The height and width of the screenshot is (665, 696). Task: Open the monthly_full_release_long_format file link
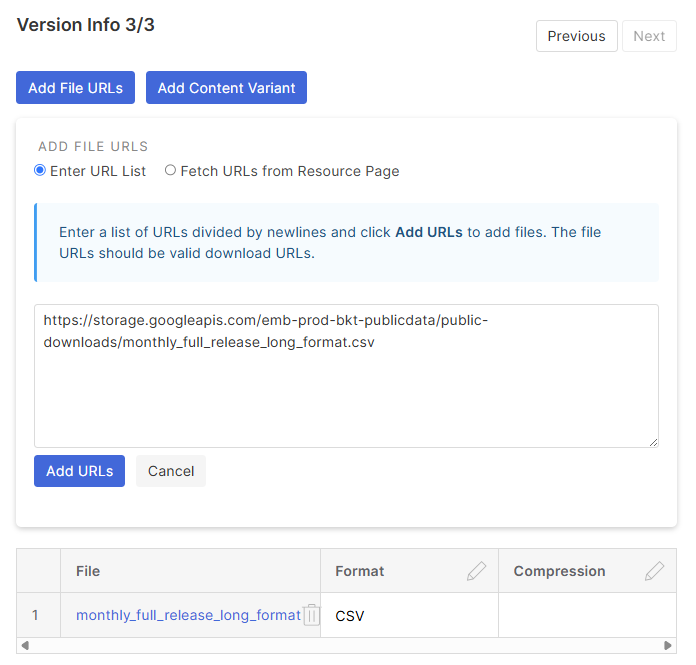[x=188, y=615]
